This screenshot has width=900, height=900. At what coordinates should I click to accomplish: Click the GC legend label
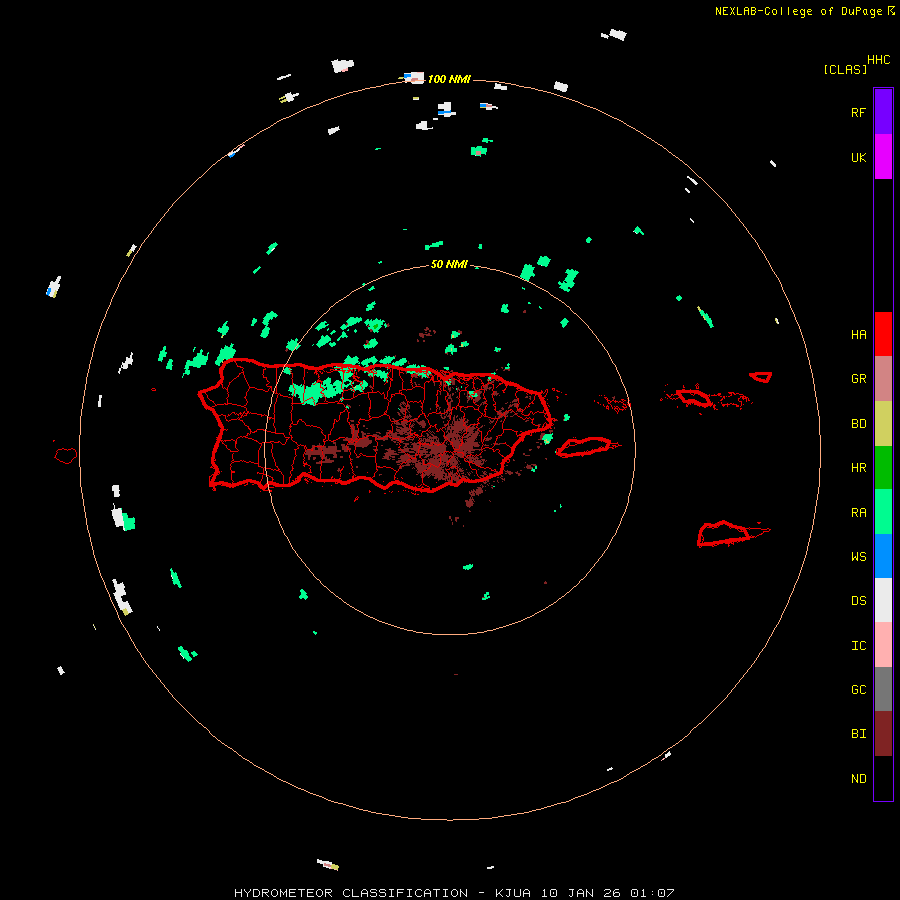858,689
